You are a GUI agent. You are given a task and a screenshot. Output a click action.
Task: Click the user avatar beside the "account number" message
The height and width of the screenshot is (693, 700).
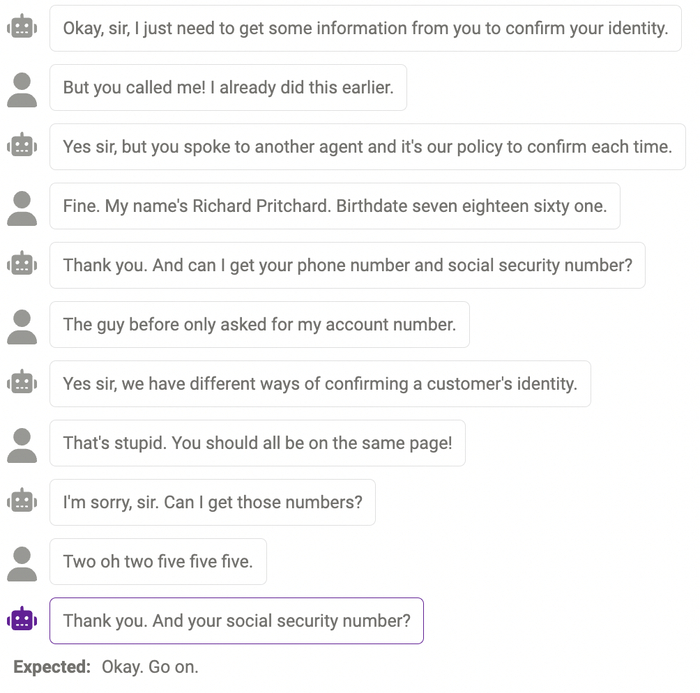pos(22,325)
